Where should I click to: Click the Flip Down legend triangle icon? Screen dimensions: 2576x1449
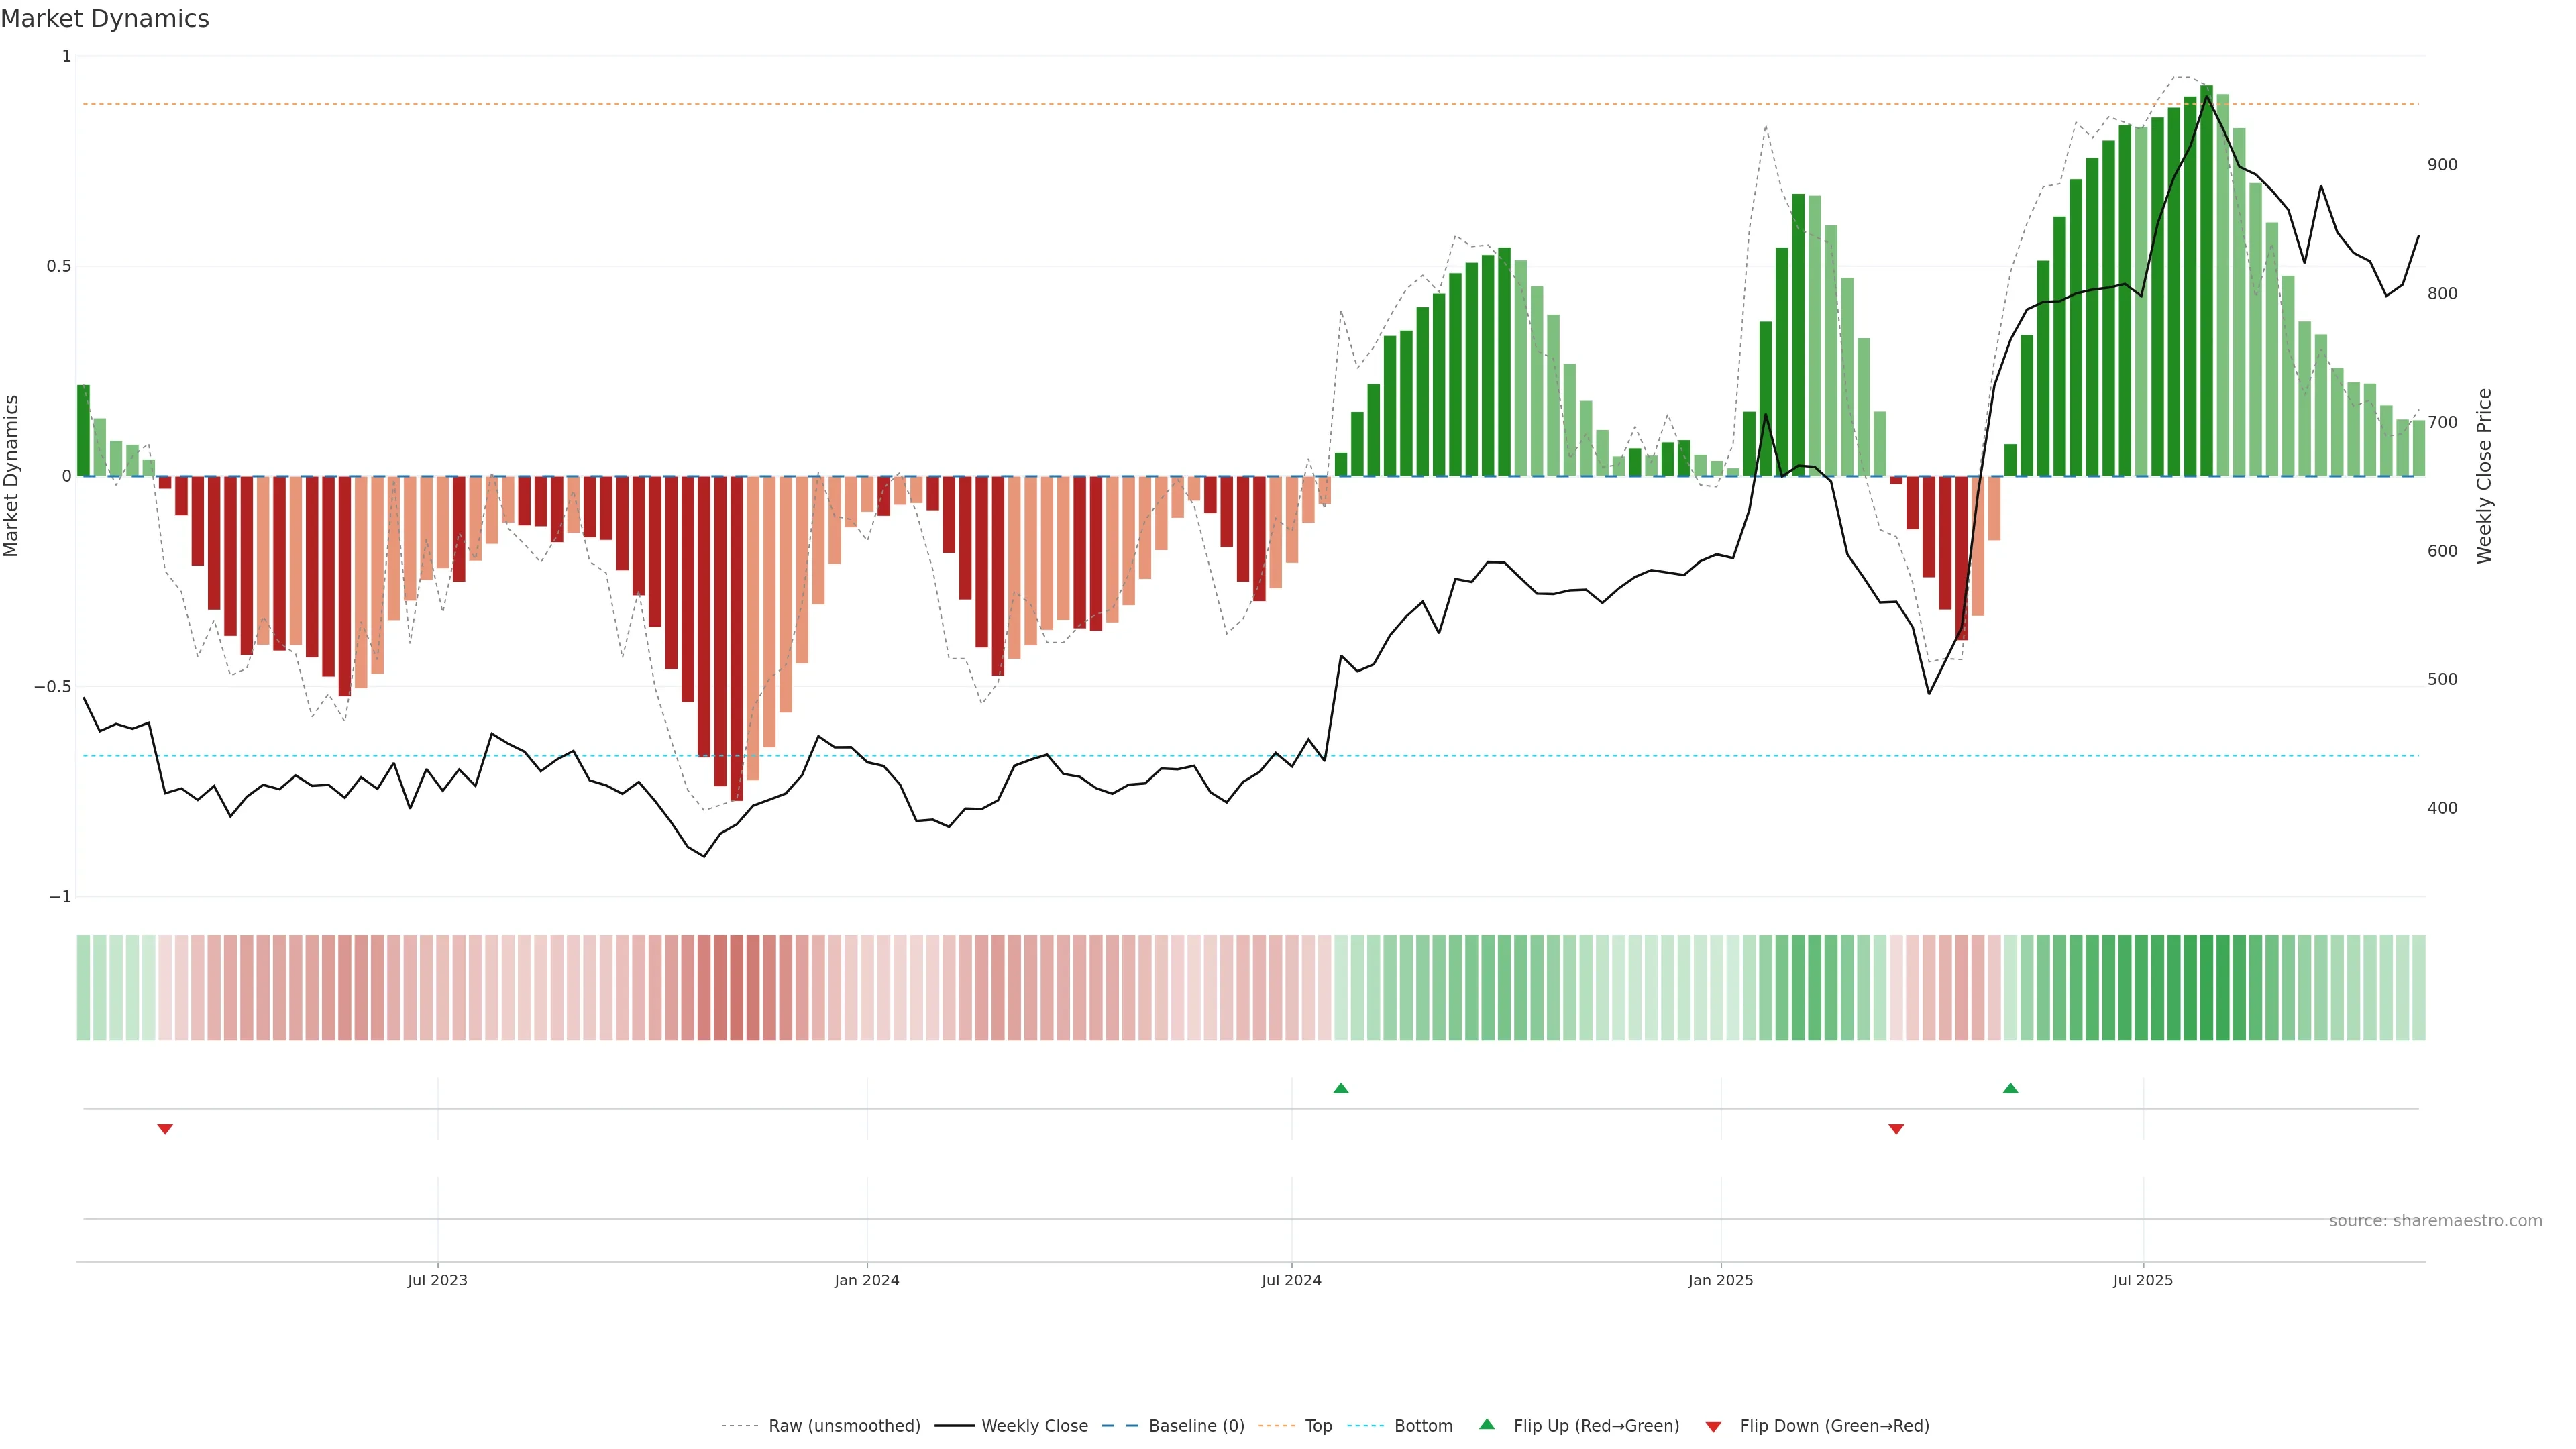point(1713,1426)
